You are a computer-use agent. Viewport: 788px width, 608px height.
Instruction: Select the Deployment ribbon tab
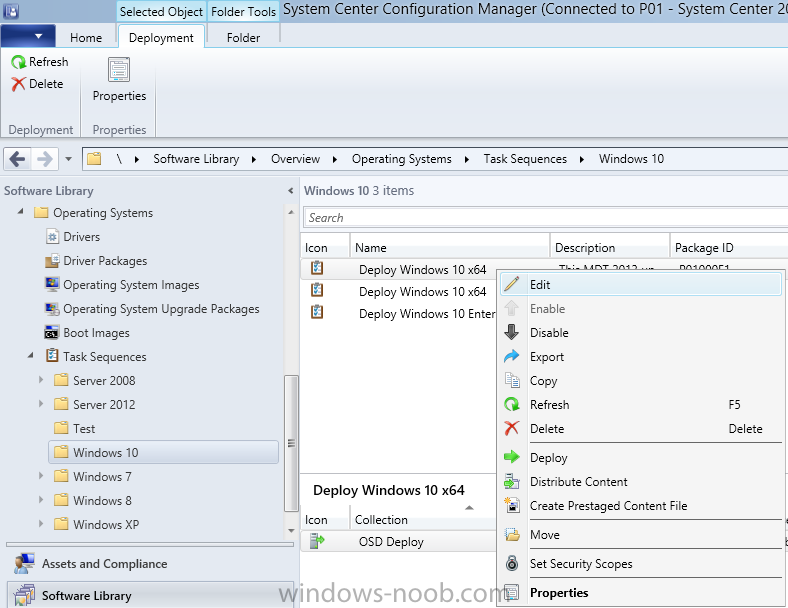[161, 38]
